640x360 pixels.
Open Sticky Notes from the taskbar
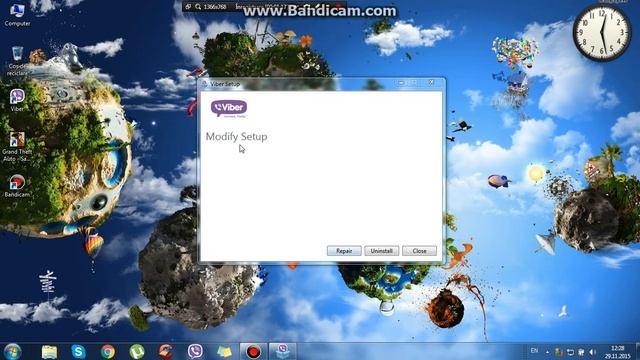click(224, 351)
